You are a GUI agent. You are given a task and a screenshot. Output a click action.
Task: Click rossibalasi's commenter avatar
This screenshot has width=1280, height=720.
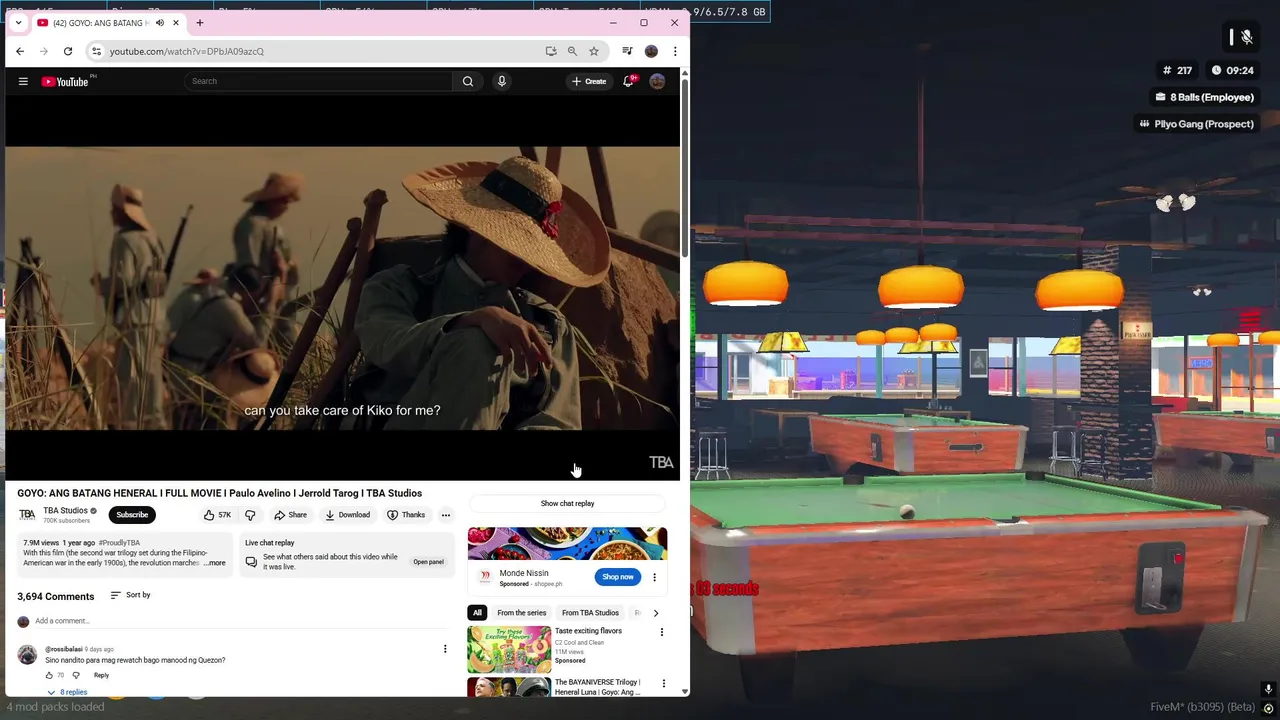coord(27,655)
